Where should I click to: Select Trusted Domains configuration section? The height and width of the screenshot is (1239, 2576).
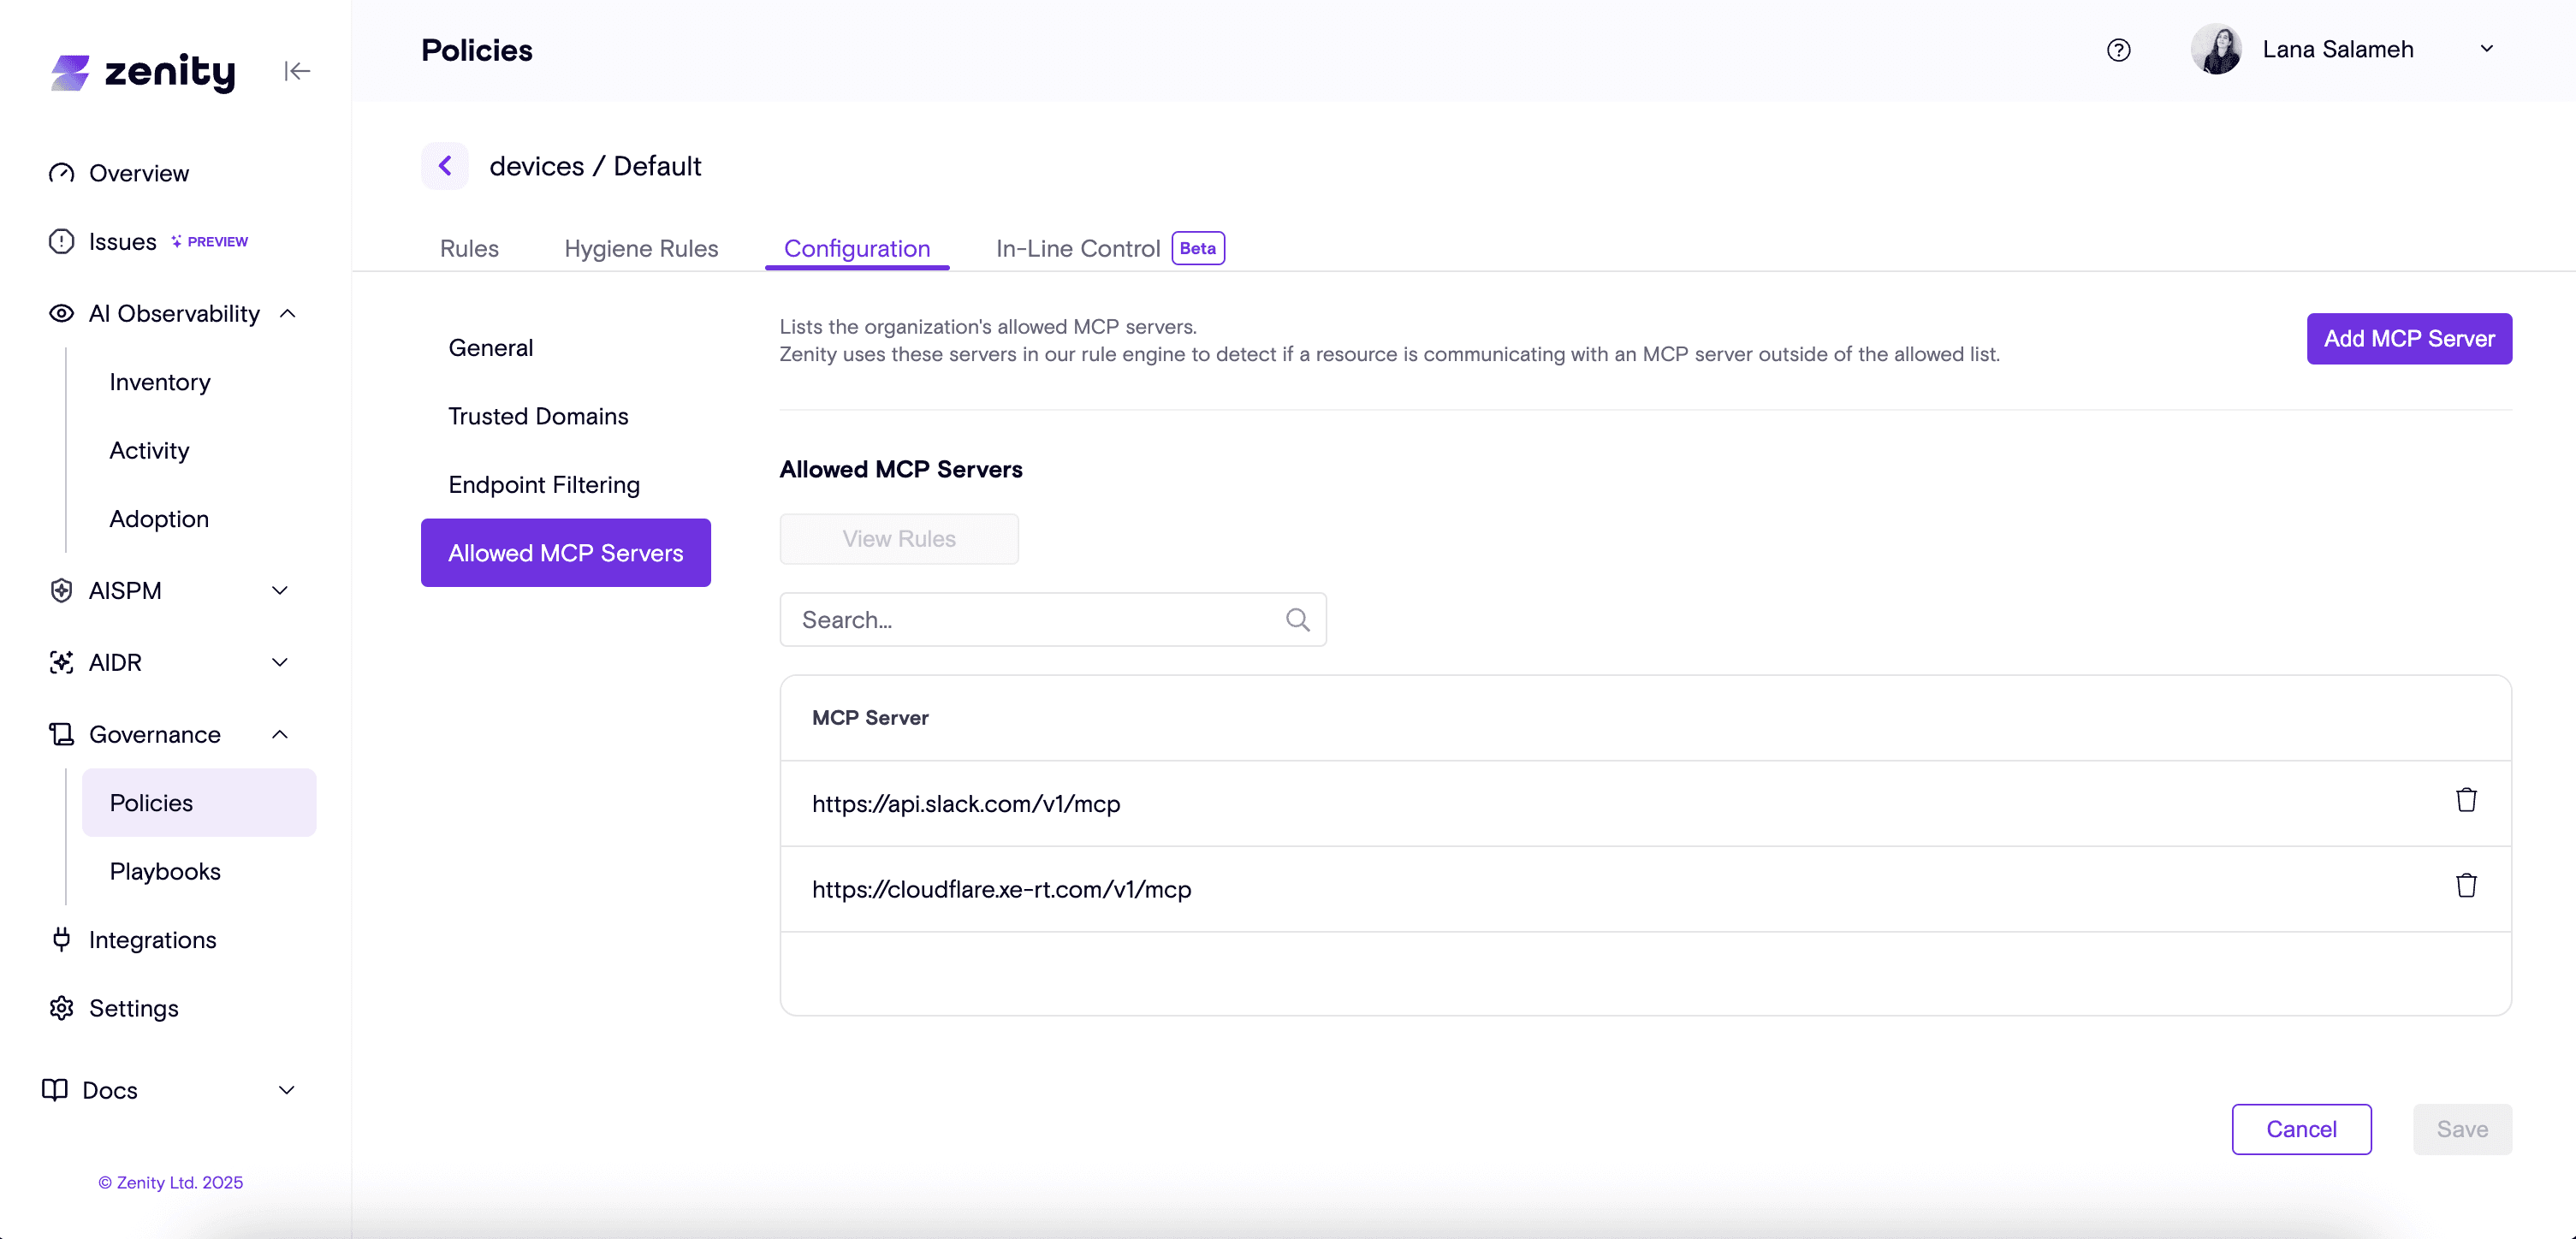[x=538, y=416]
